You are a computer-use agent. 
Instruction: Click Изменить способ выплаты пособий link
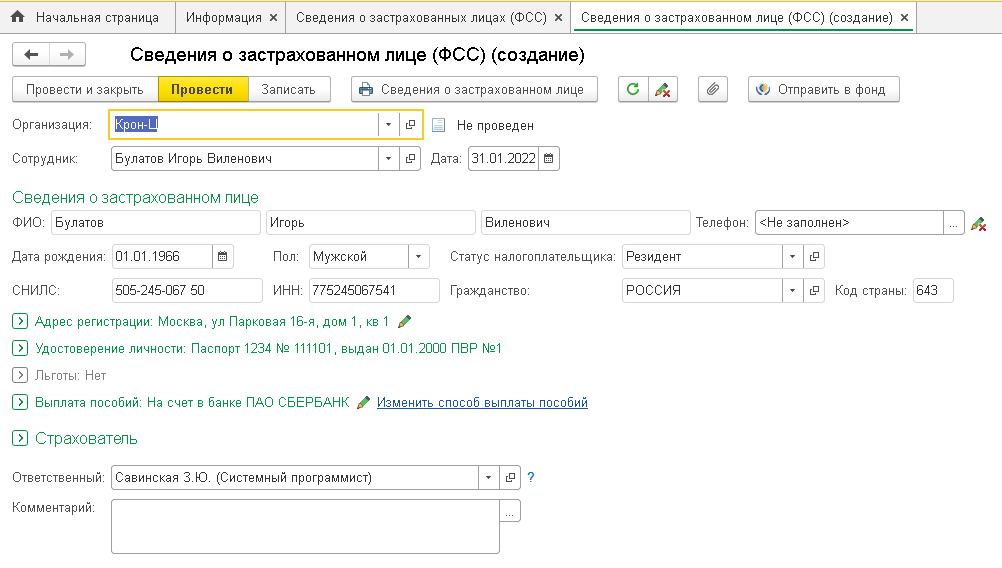tap(482, 403)
